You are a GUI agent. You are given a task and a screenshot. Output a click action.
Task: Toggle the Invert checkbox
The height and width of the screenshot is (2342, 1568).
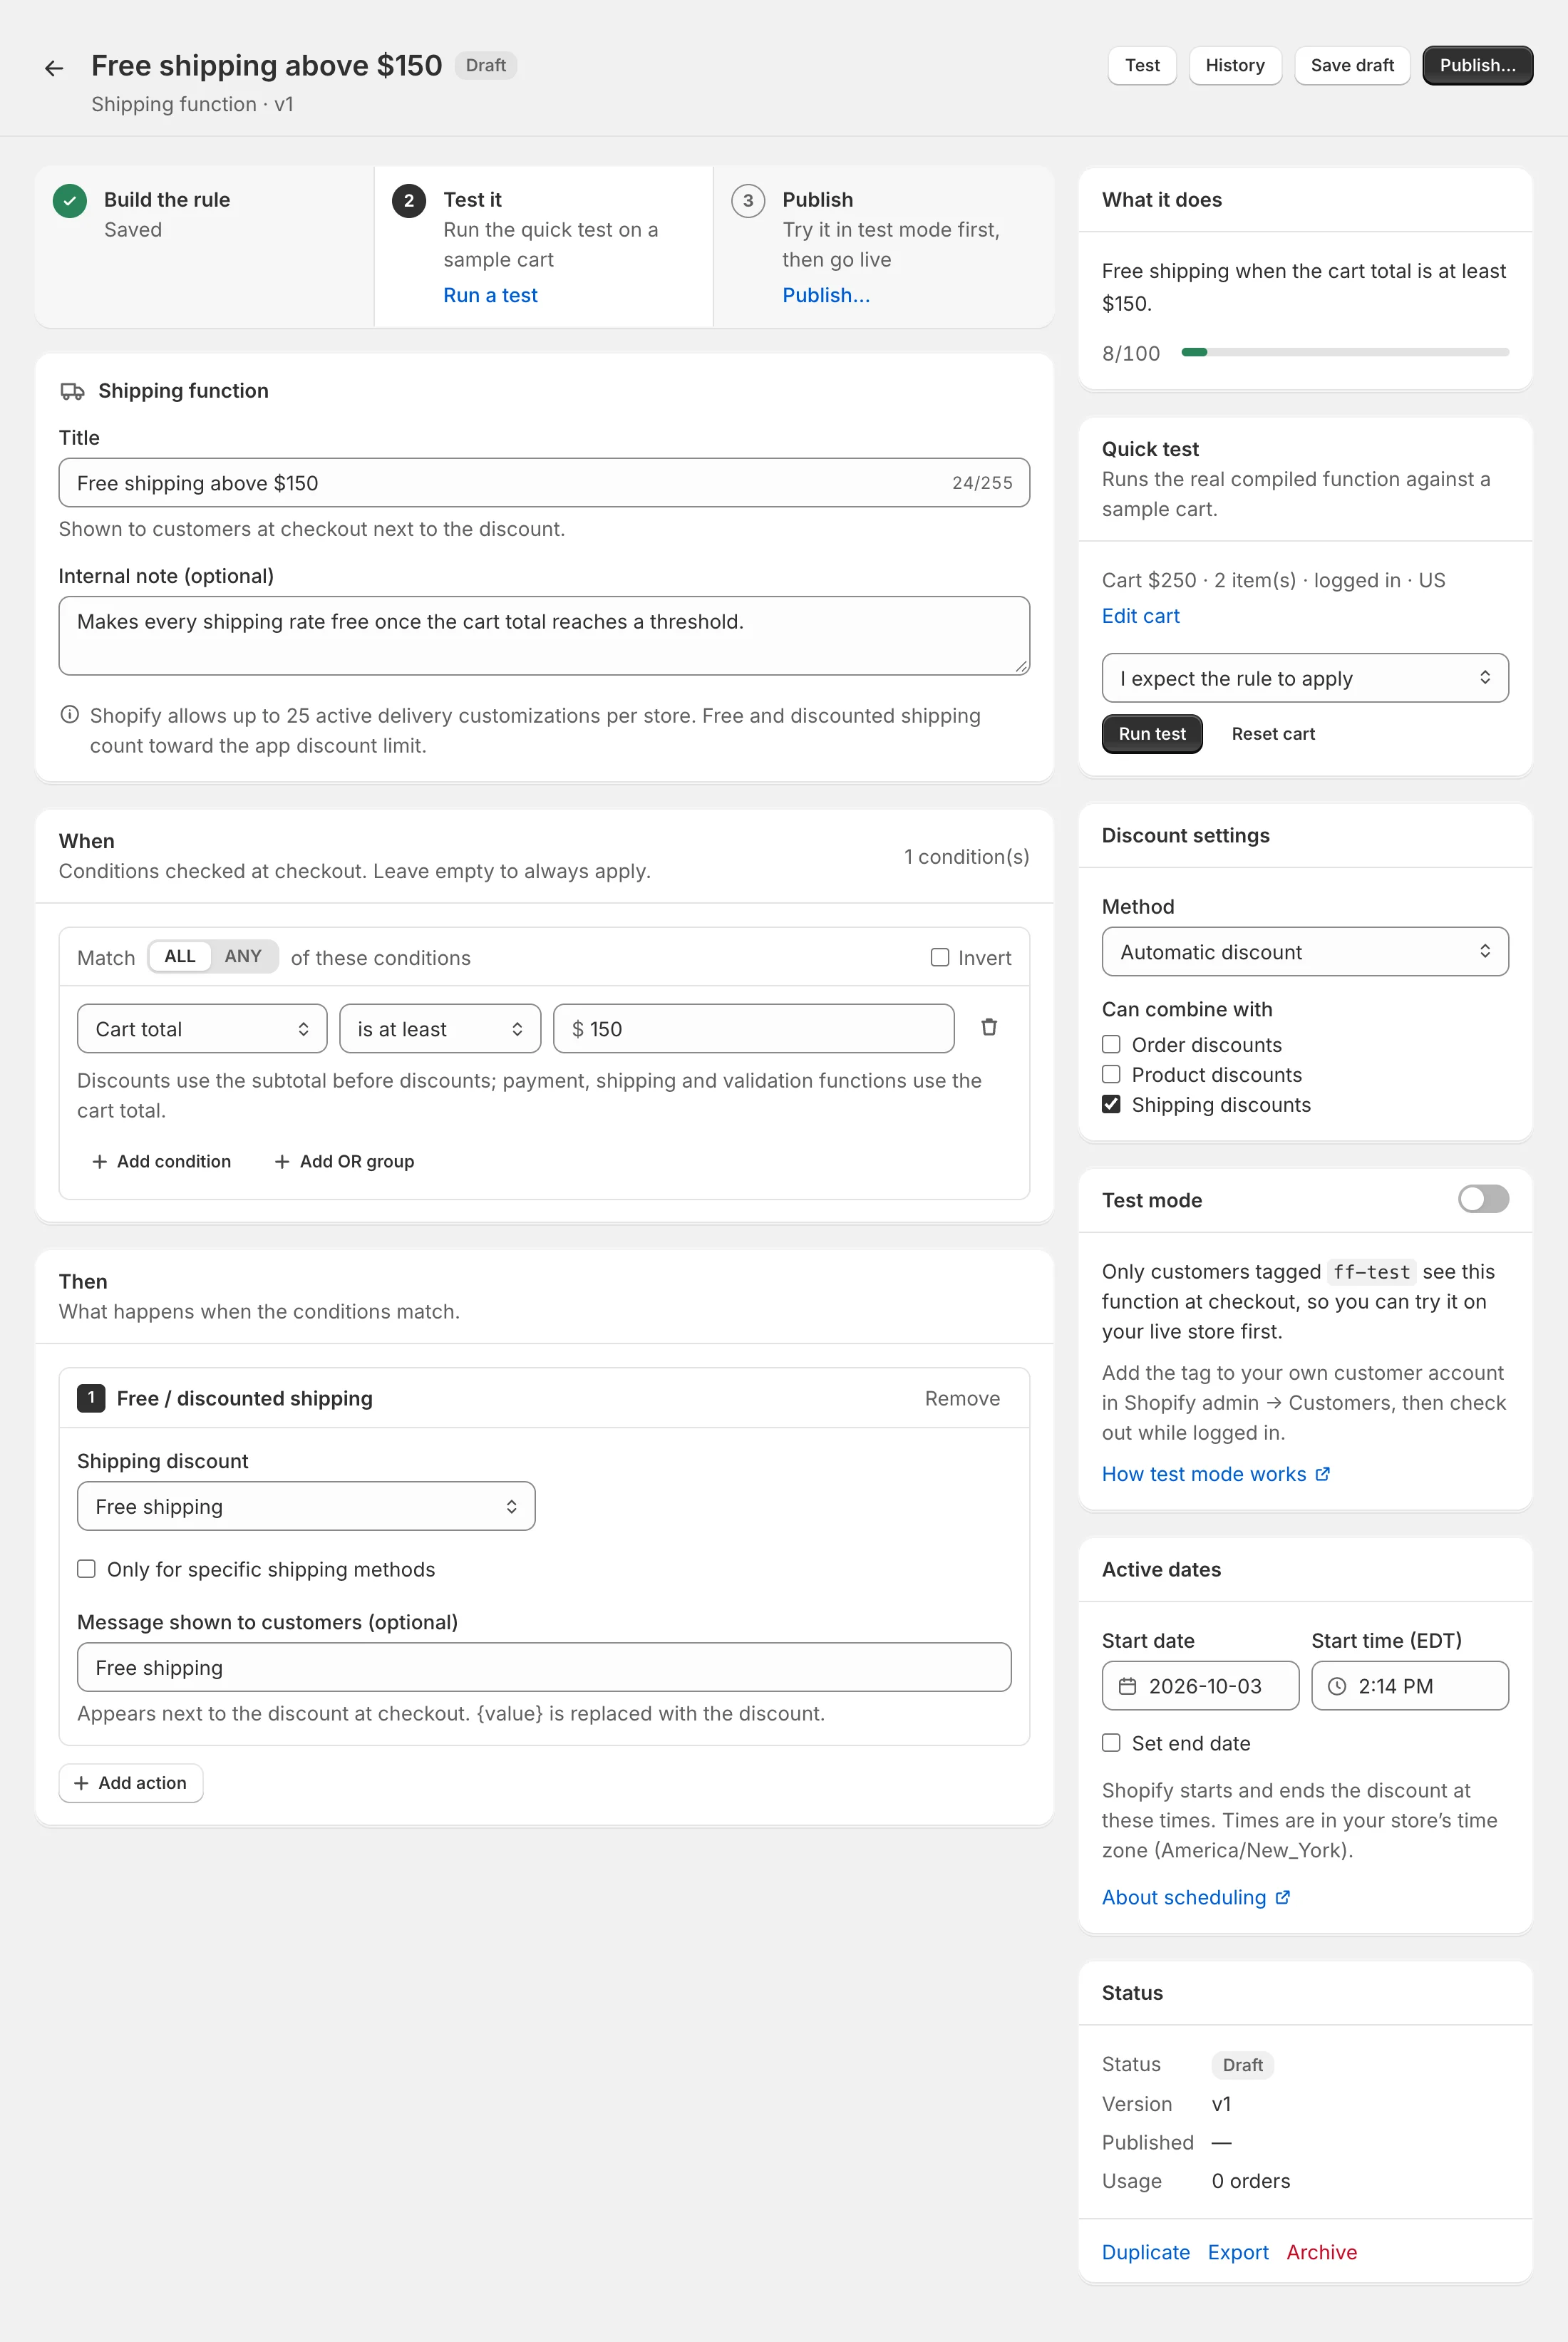940,958
